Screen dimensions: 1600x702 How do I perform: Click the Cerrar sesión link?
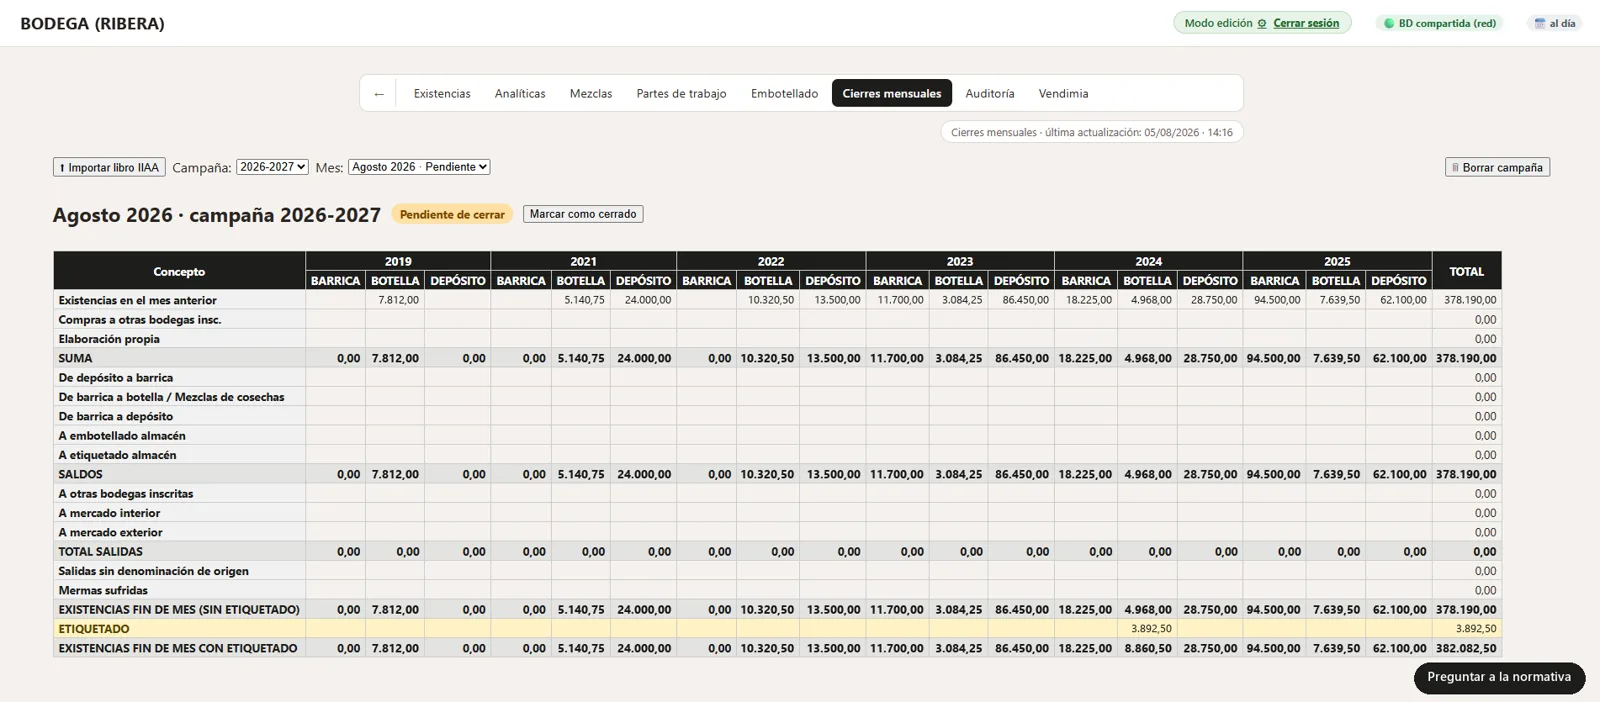pos(1306,23)
